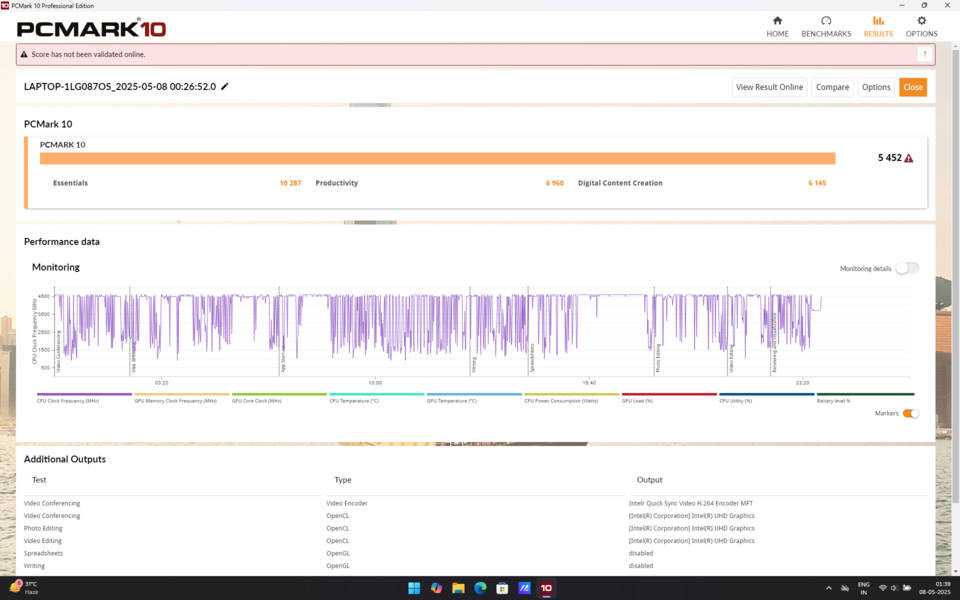
Task: Click the Productivity label in the score card
Action: pos(337,183)
